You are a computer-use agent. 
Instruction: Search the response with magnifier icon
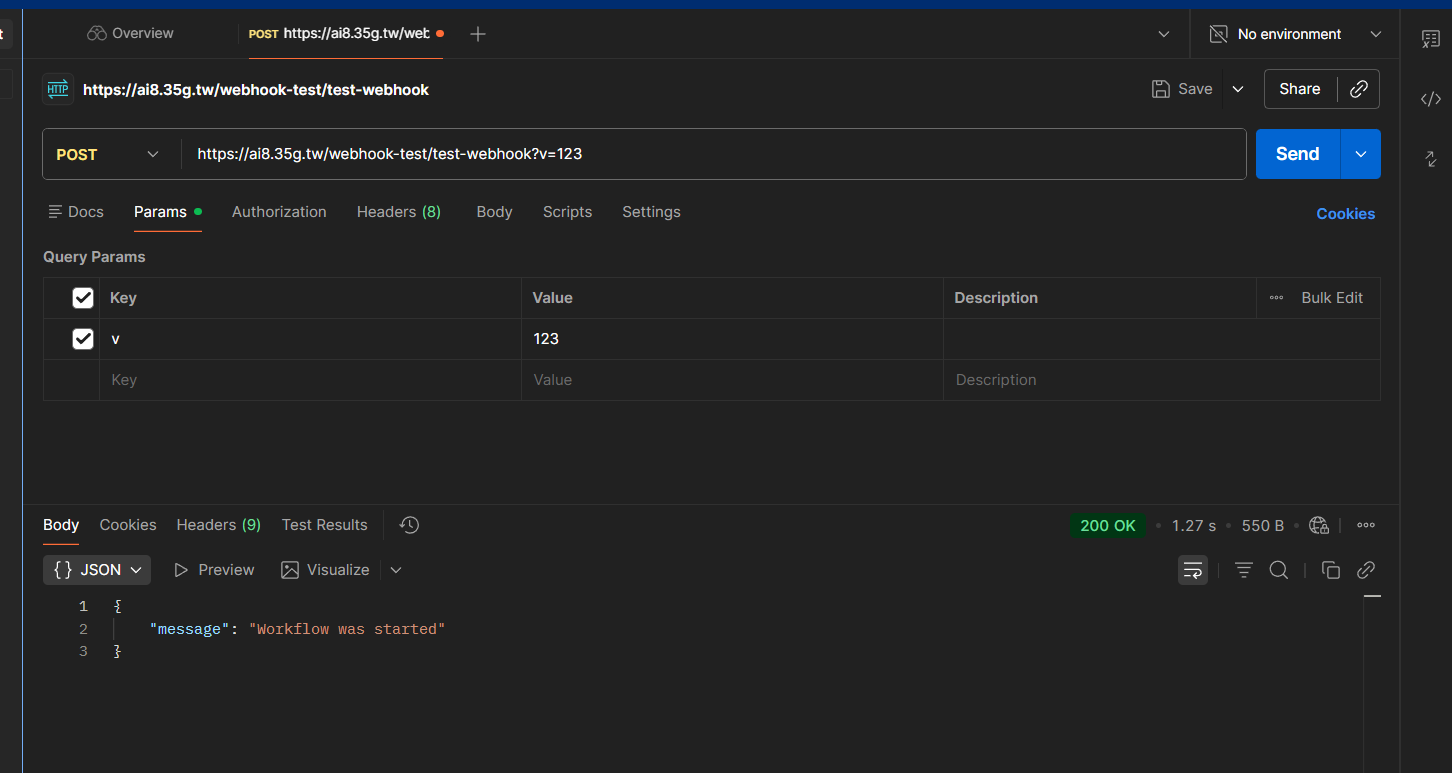coord(1278,570)
